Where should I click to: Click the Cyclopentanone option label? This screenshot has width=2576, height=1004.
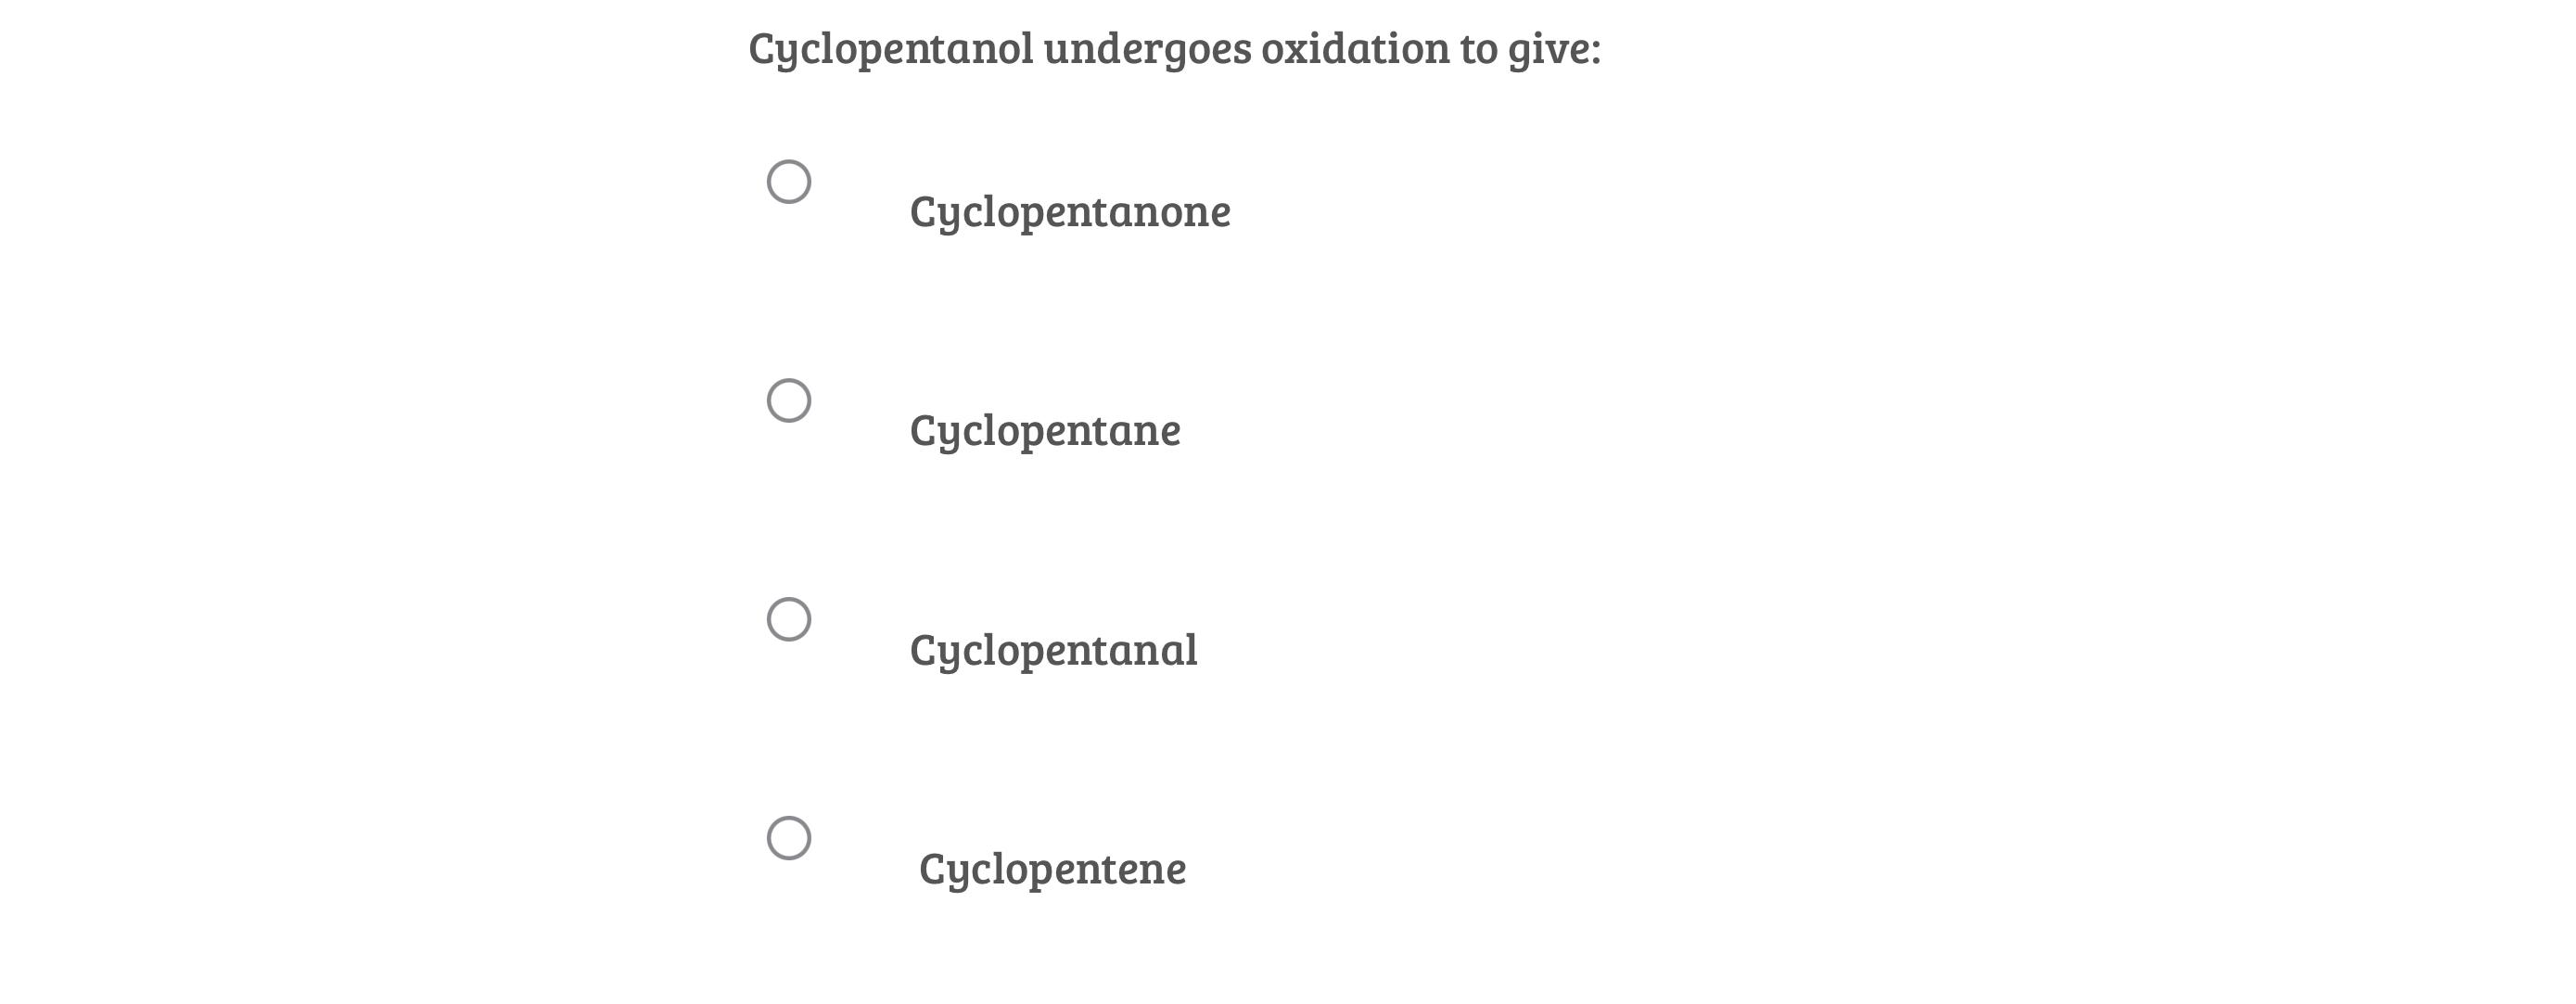[1071, 211]
